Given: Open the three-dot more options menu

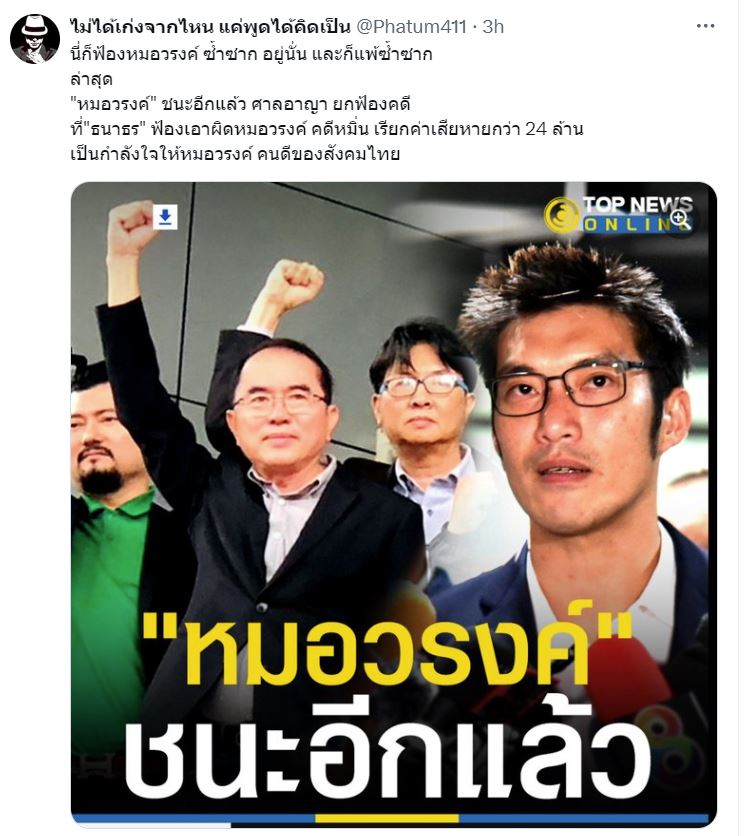Looking at the screenshot, I should (705, 26).
